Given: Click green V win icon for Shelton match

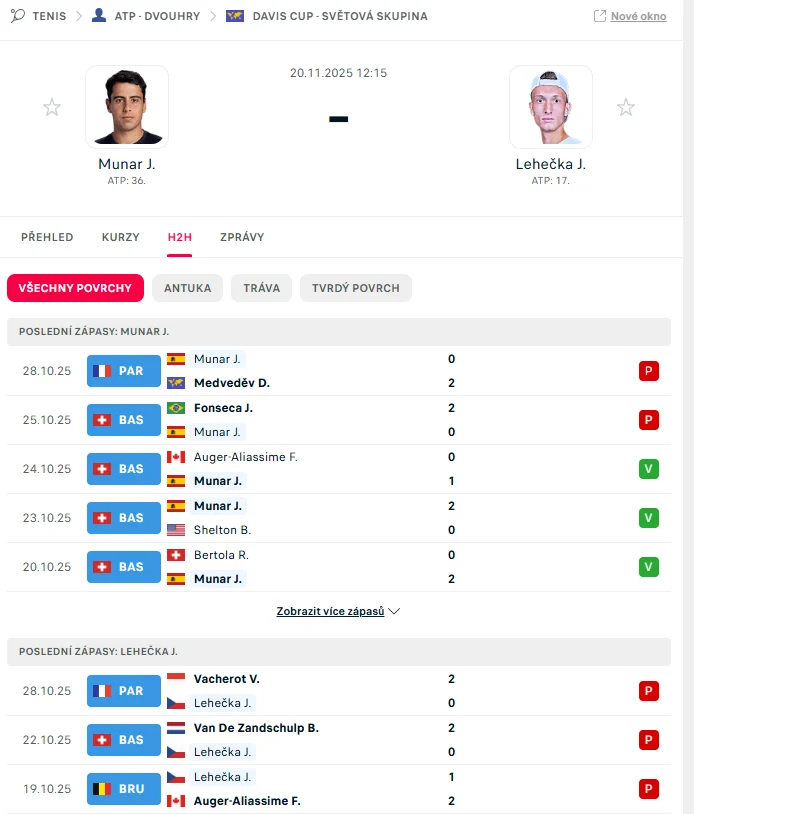Looking at the screenshot, I should click(649, 518).
